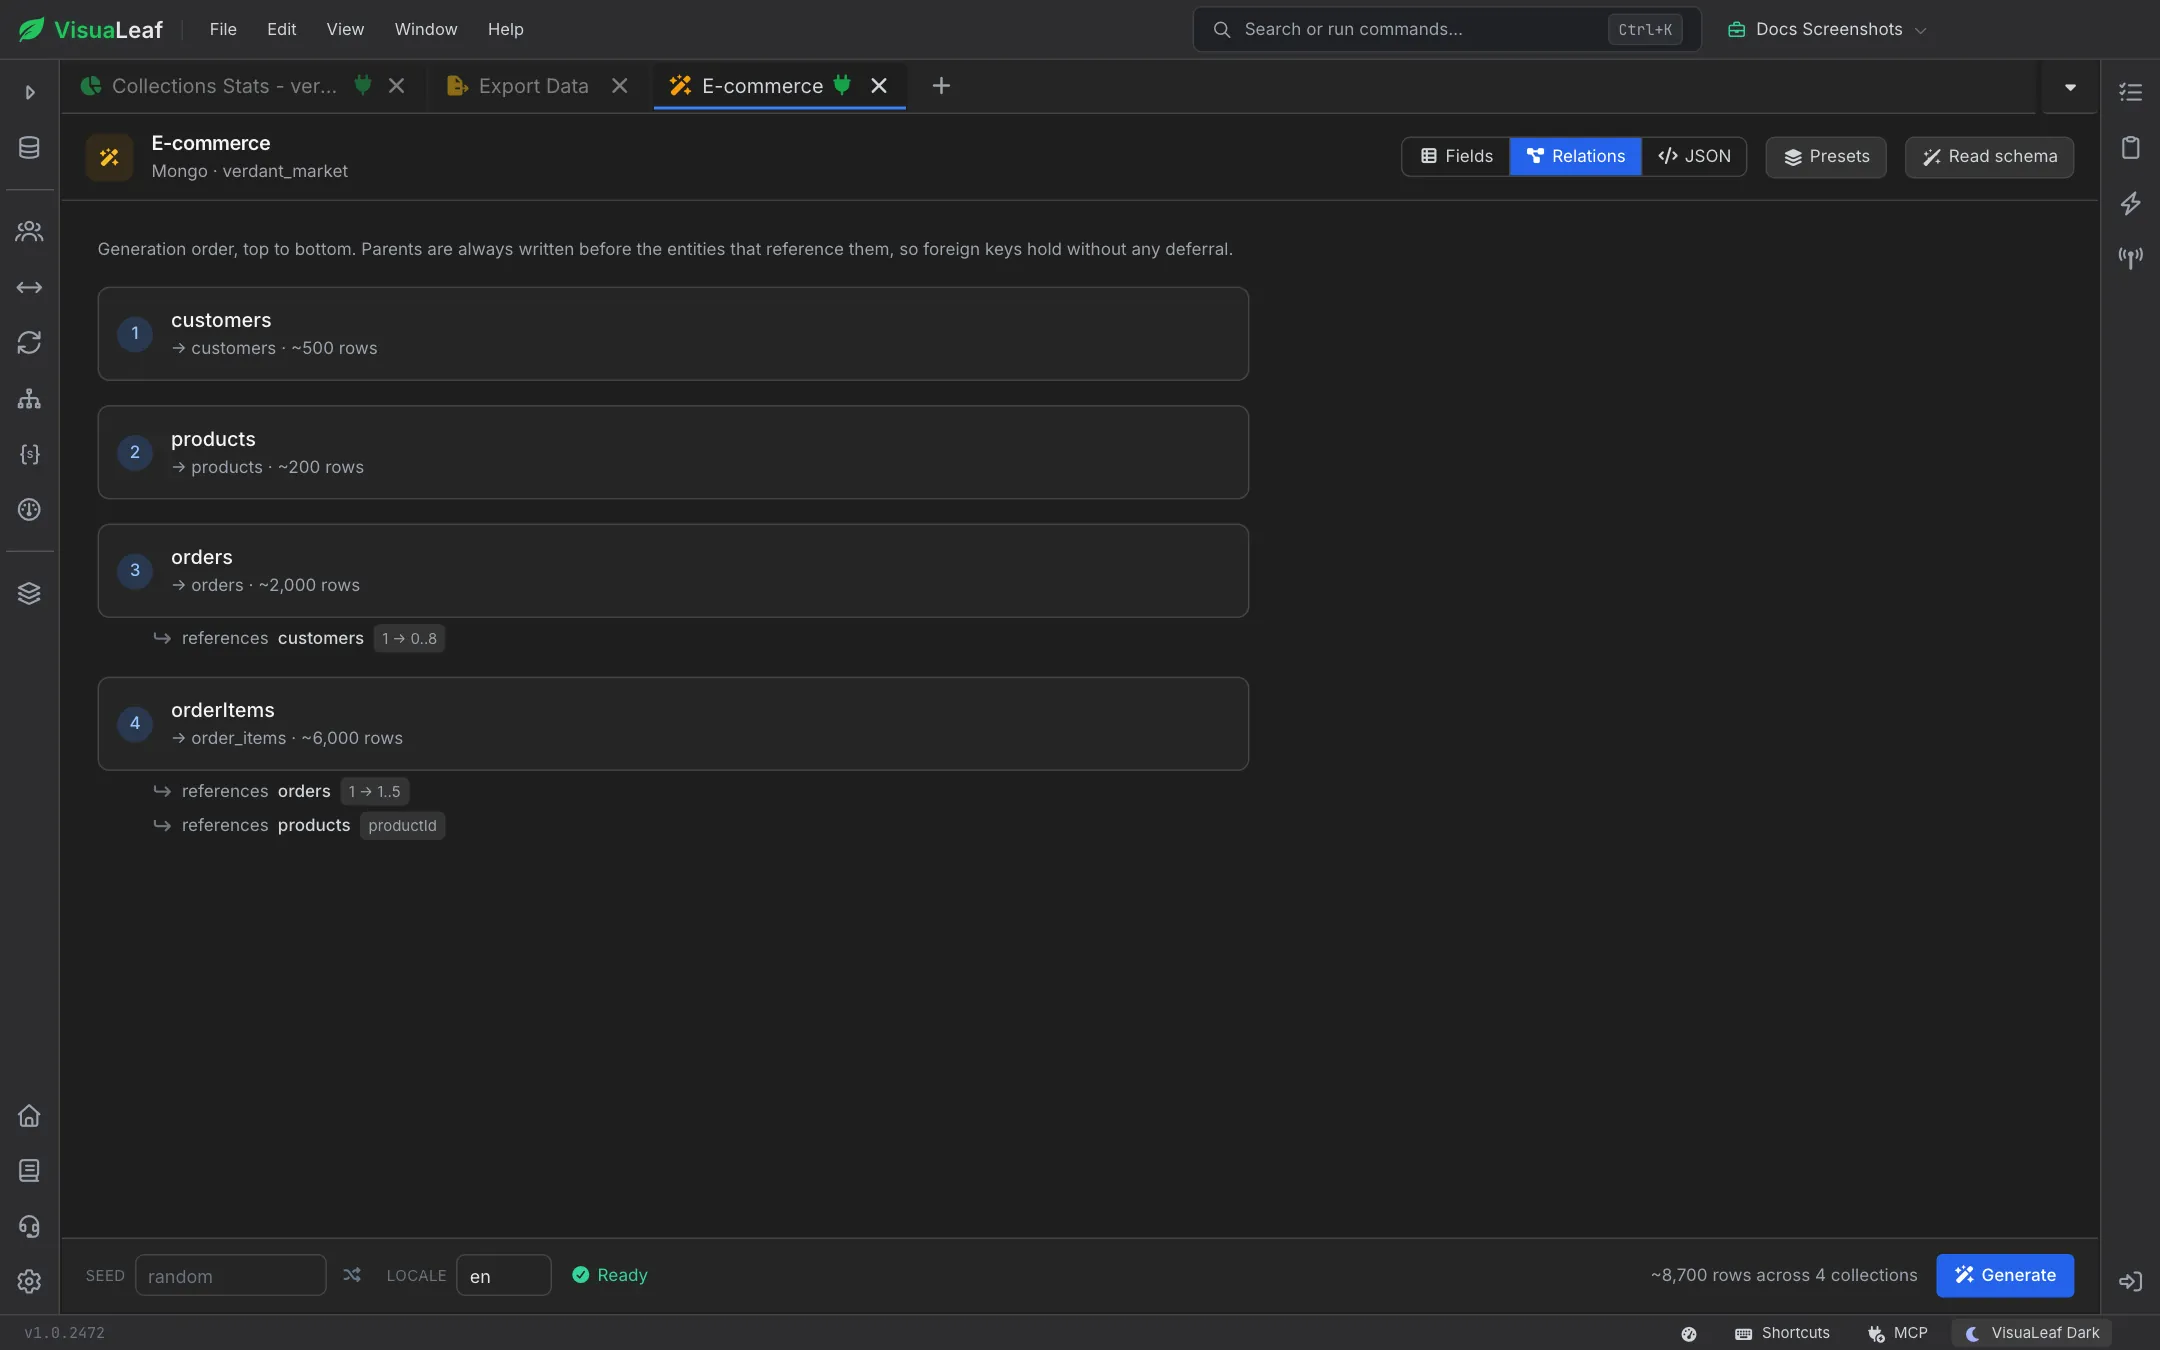2160x1350 pixels.
Task: Open the Docs Screenshots workspace dropdown
Action: tap(1827, 29)
